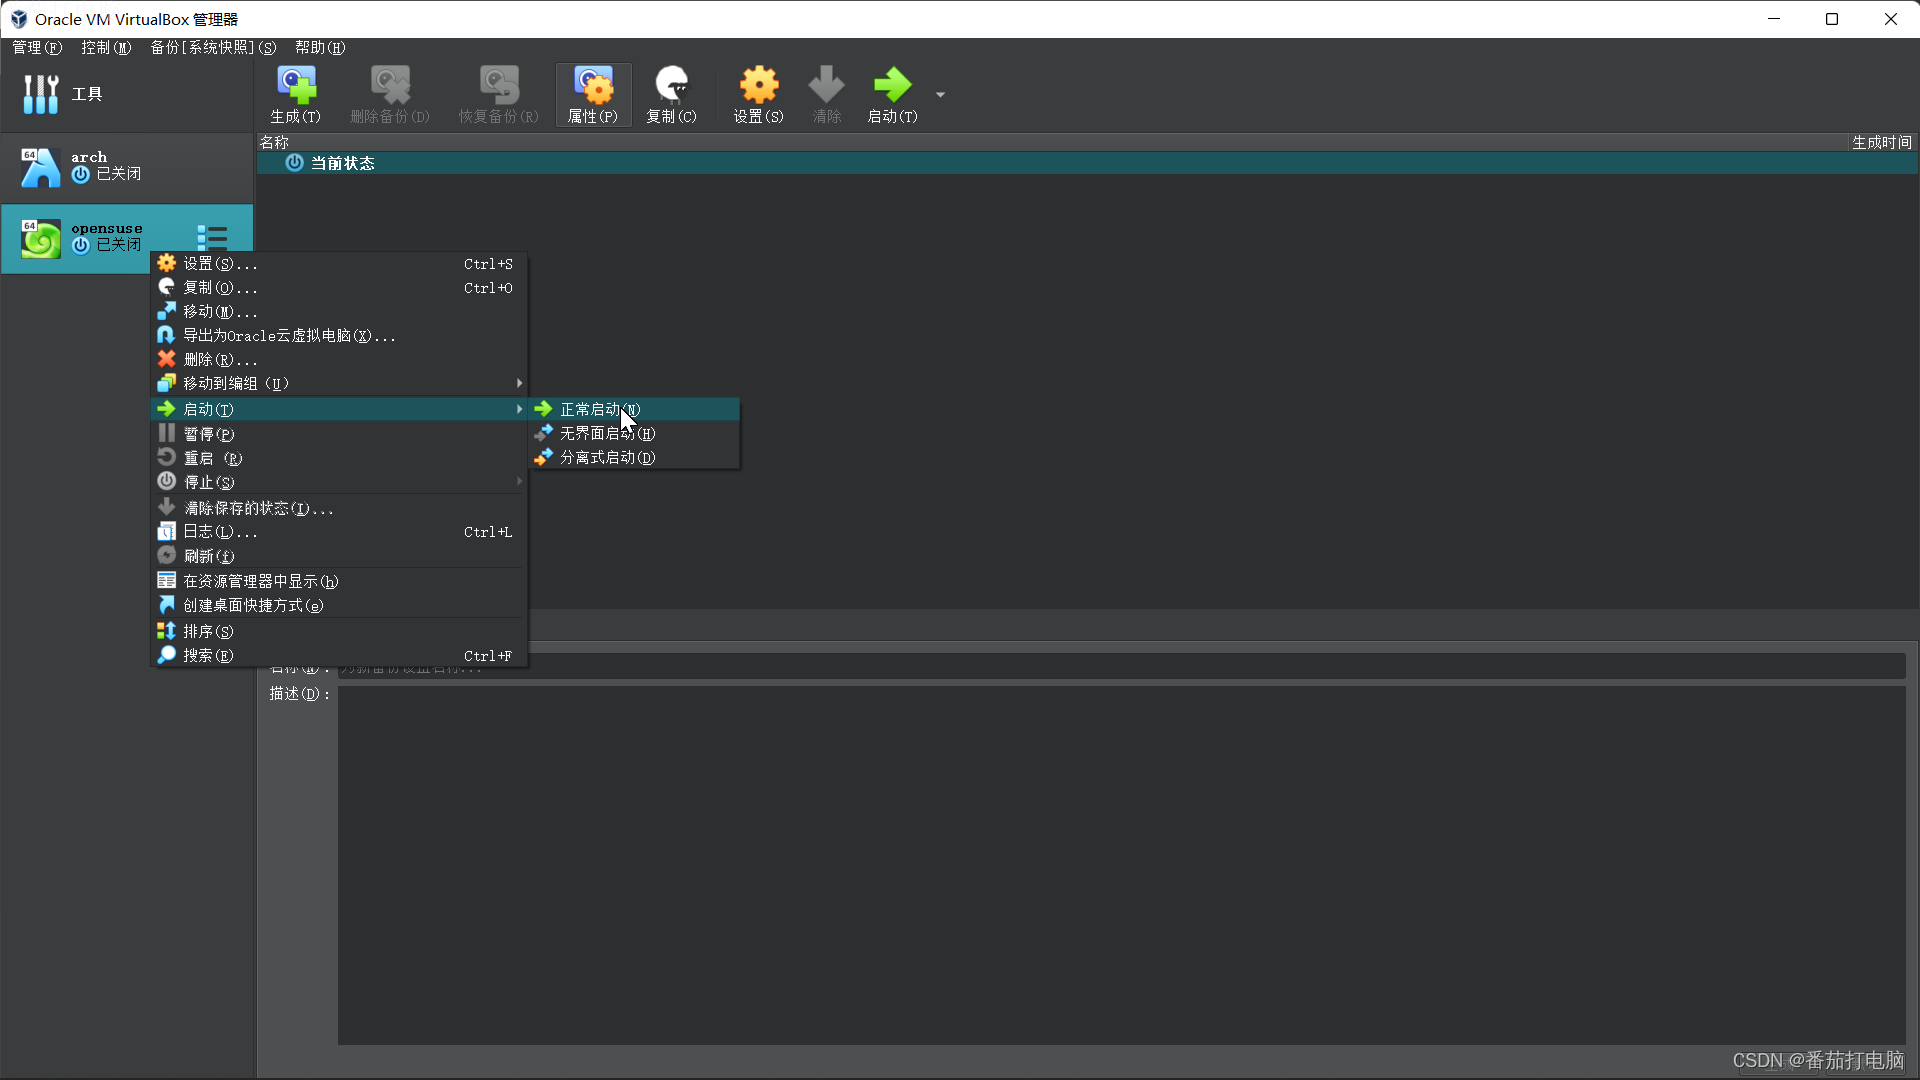Open the File (管理) menu
The image size is (1920, 1080).
[37, 48]
